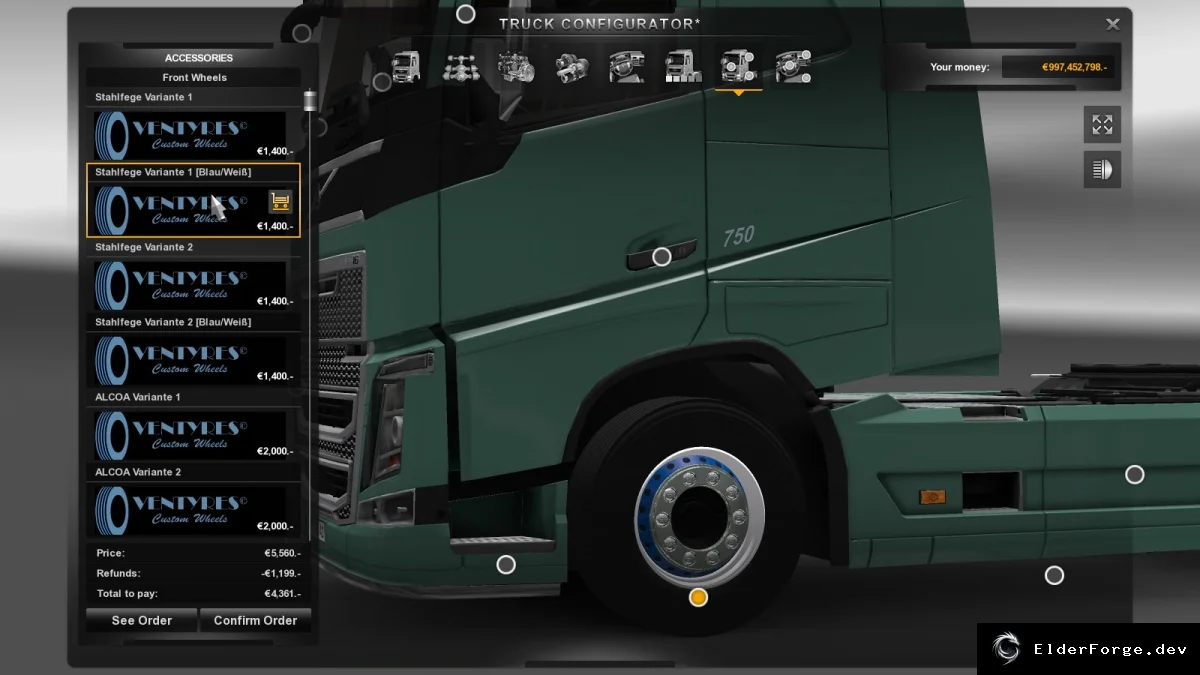1200x675 pixels.
Task: Select the accessory node beside the cabin step
Action: click(506, 565)
